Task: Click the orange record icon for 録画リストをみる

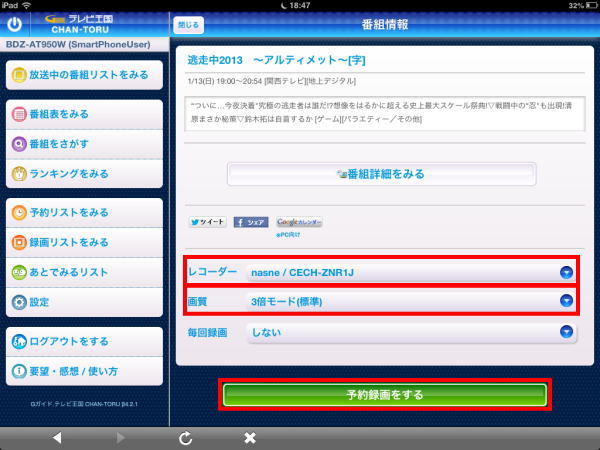Action: pos(19,242)
